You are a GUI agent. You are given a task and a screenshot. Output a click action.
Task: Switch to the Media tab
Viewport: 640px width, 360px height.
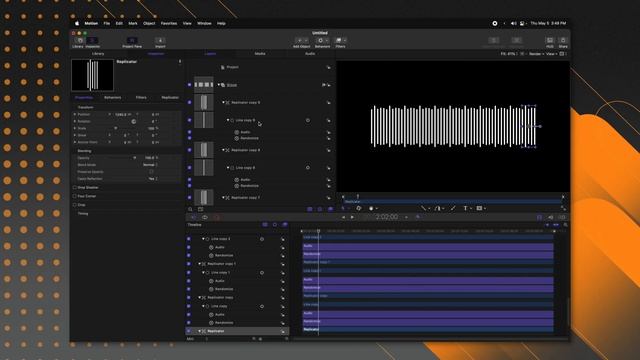260,54
